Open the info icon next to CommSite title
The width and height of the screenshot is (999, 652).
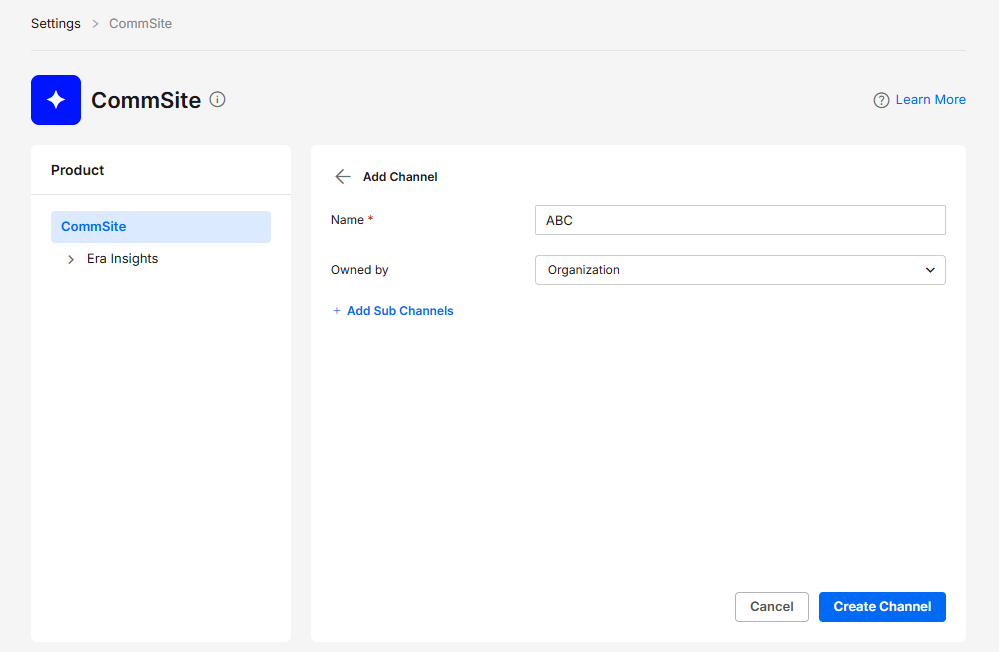217,99
